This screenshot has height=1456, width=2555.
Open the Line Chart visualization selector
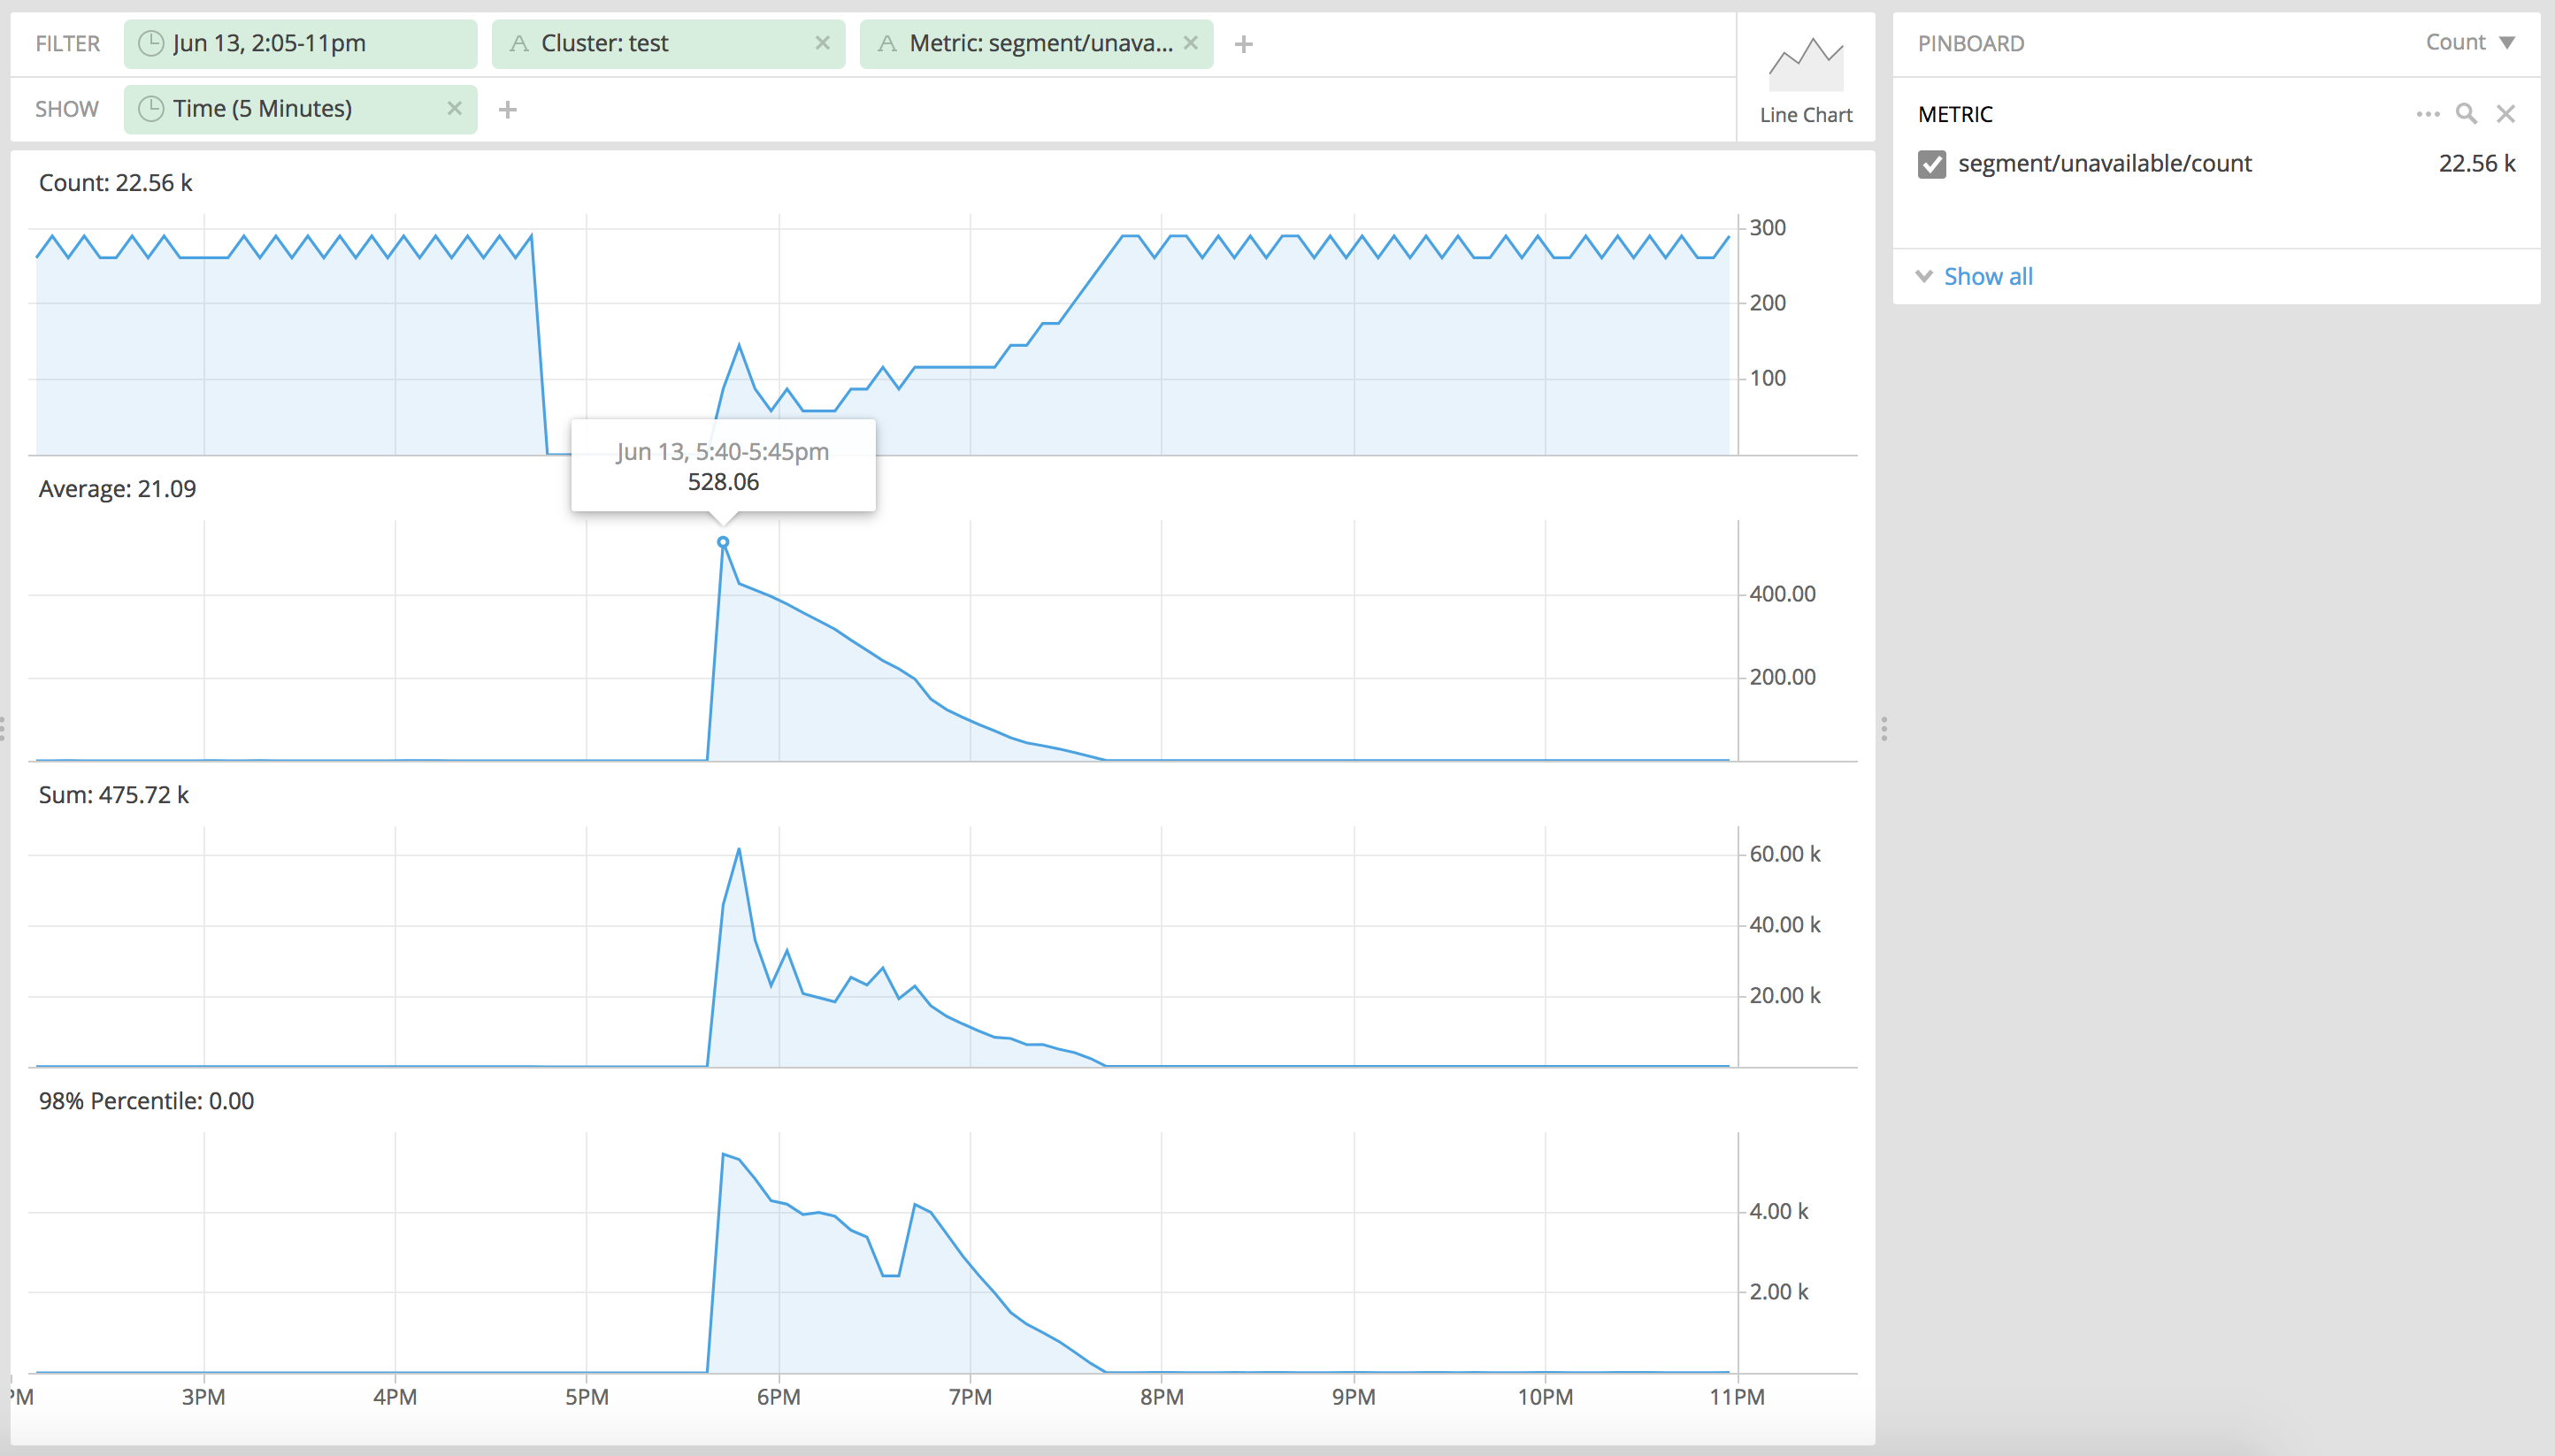pyautogui.click(x=1806, y=78)
